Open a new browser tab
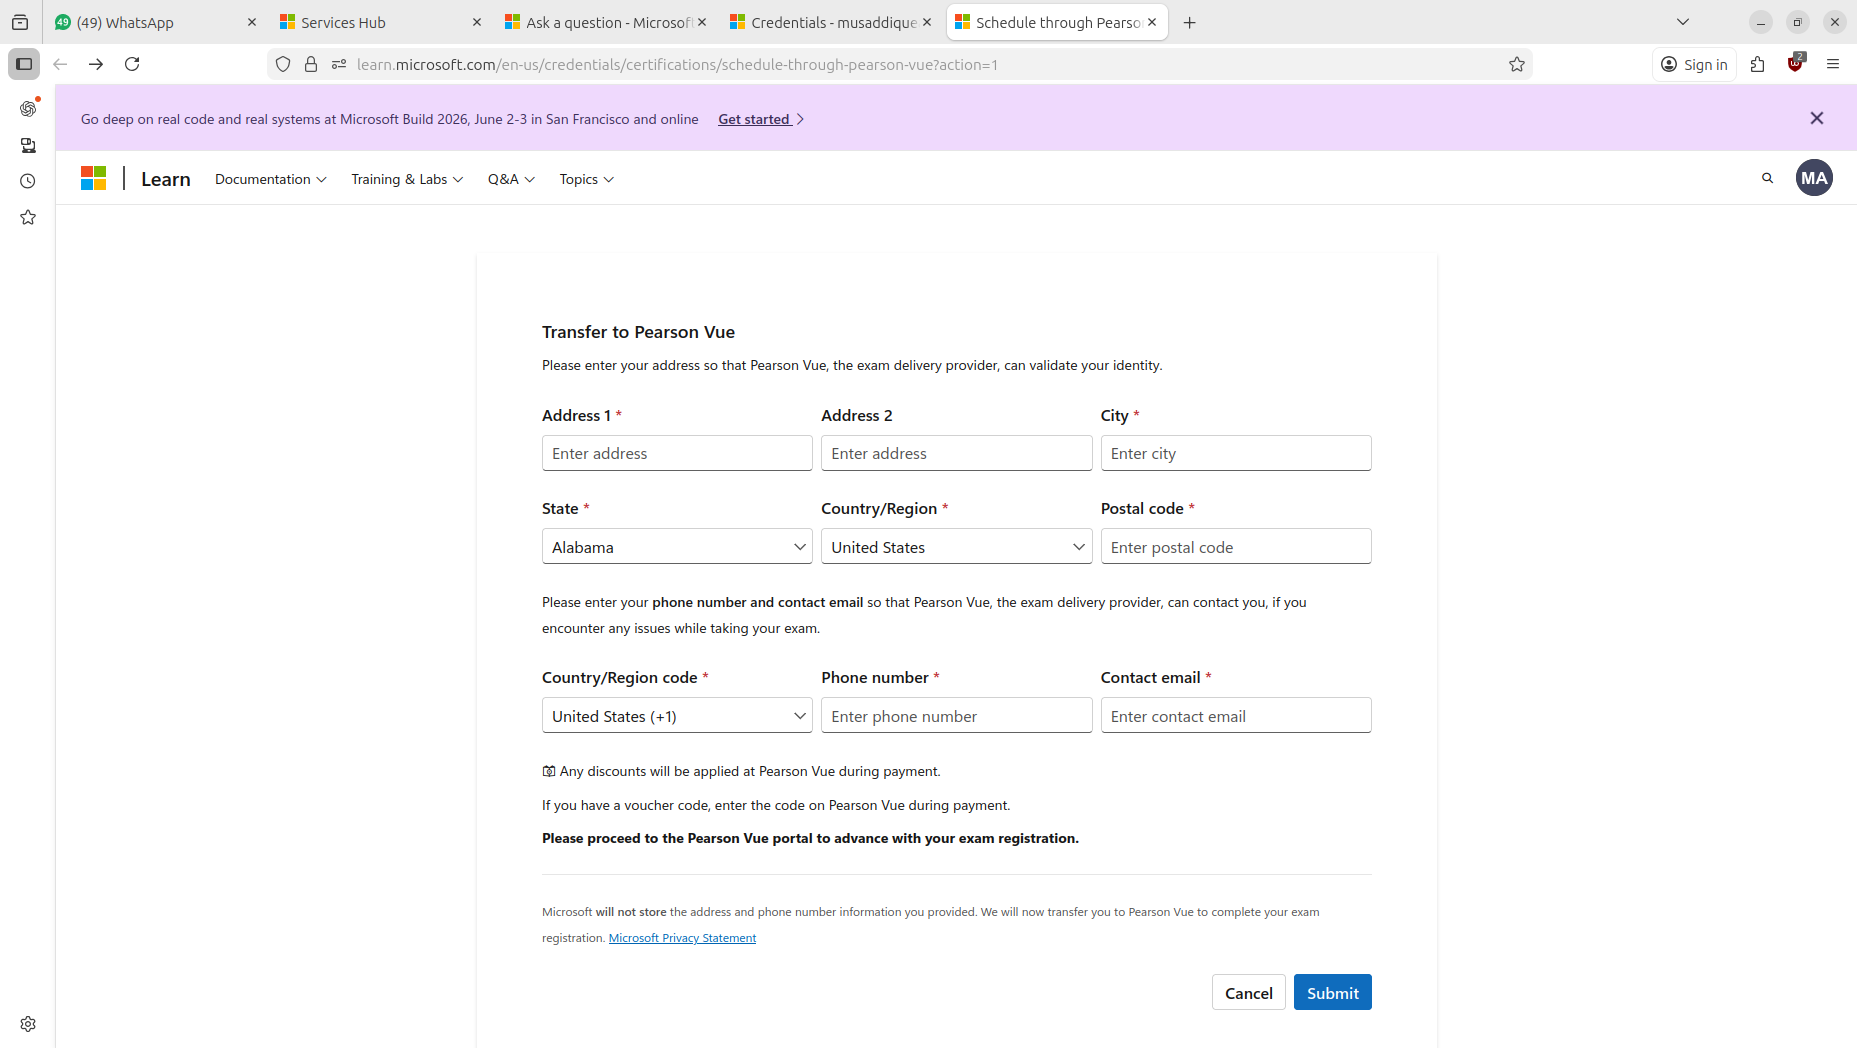1857x1048 pixels. [1190, 22]
